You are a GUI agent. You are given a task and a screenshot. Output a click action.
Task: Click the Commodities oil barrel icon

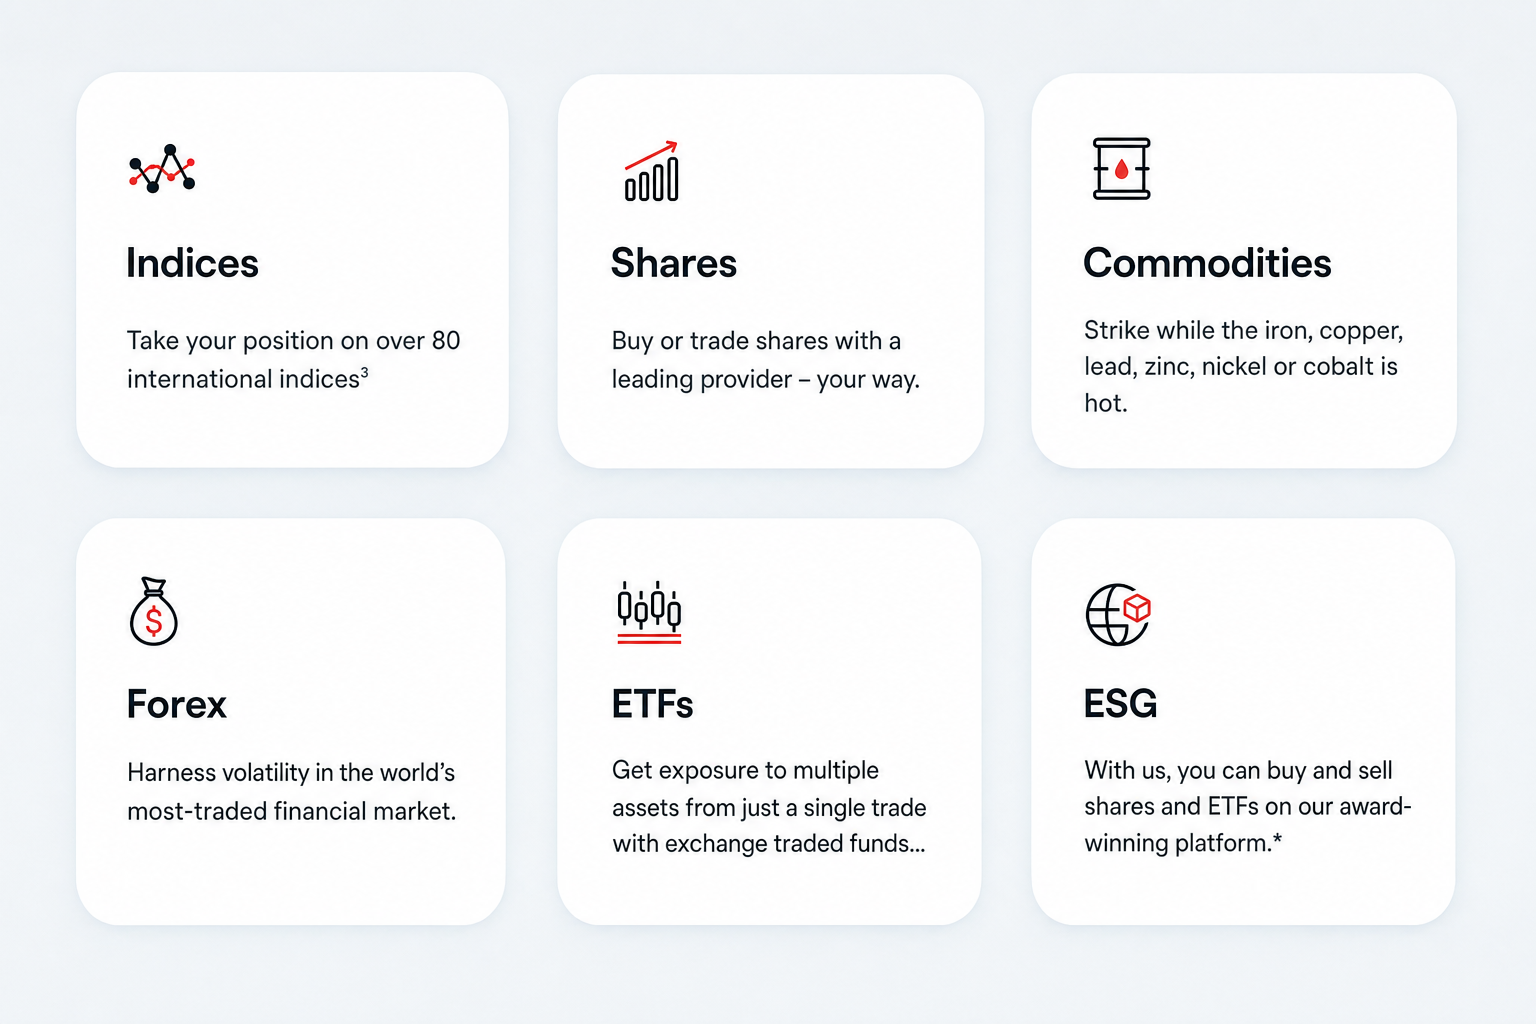(x=1121, y=169)
